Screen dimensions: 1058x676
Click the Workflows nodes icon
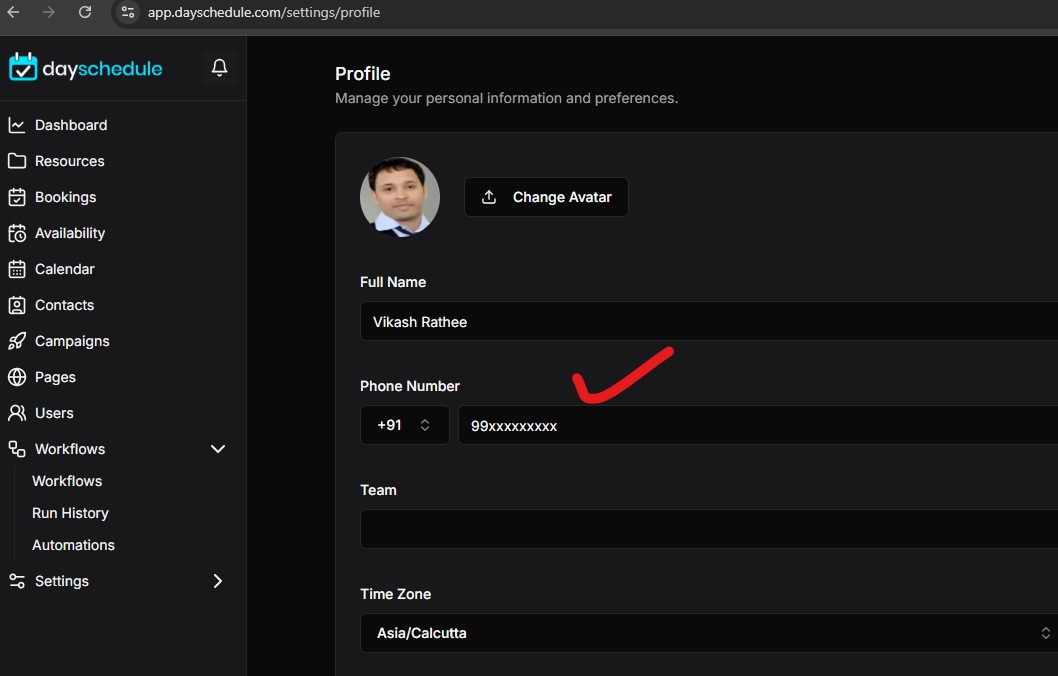[x=17, y=449]
